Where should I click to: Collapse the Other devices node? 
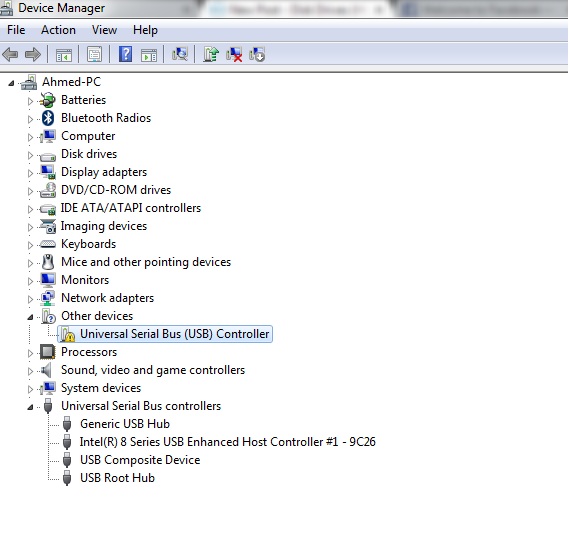pyautogui.click(x=30, y=318)
